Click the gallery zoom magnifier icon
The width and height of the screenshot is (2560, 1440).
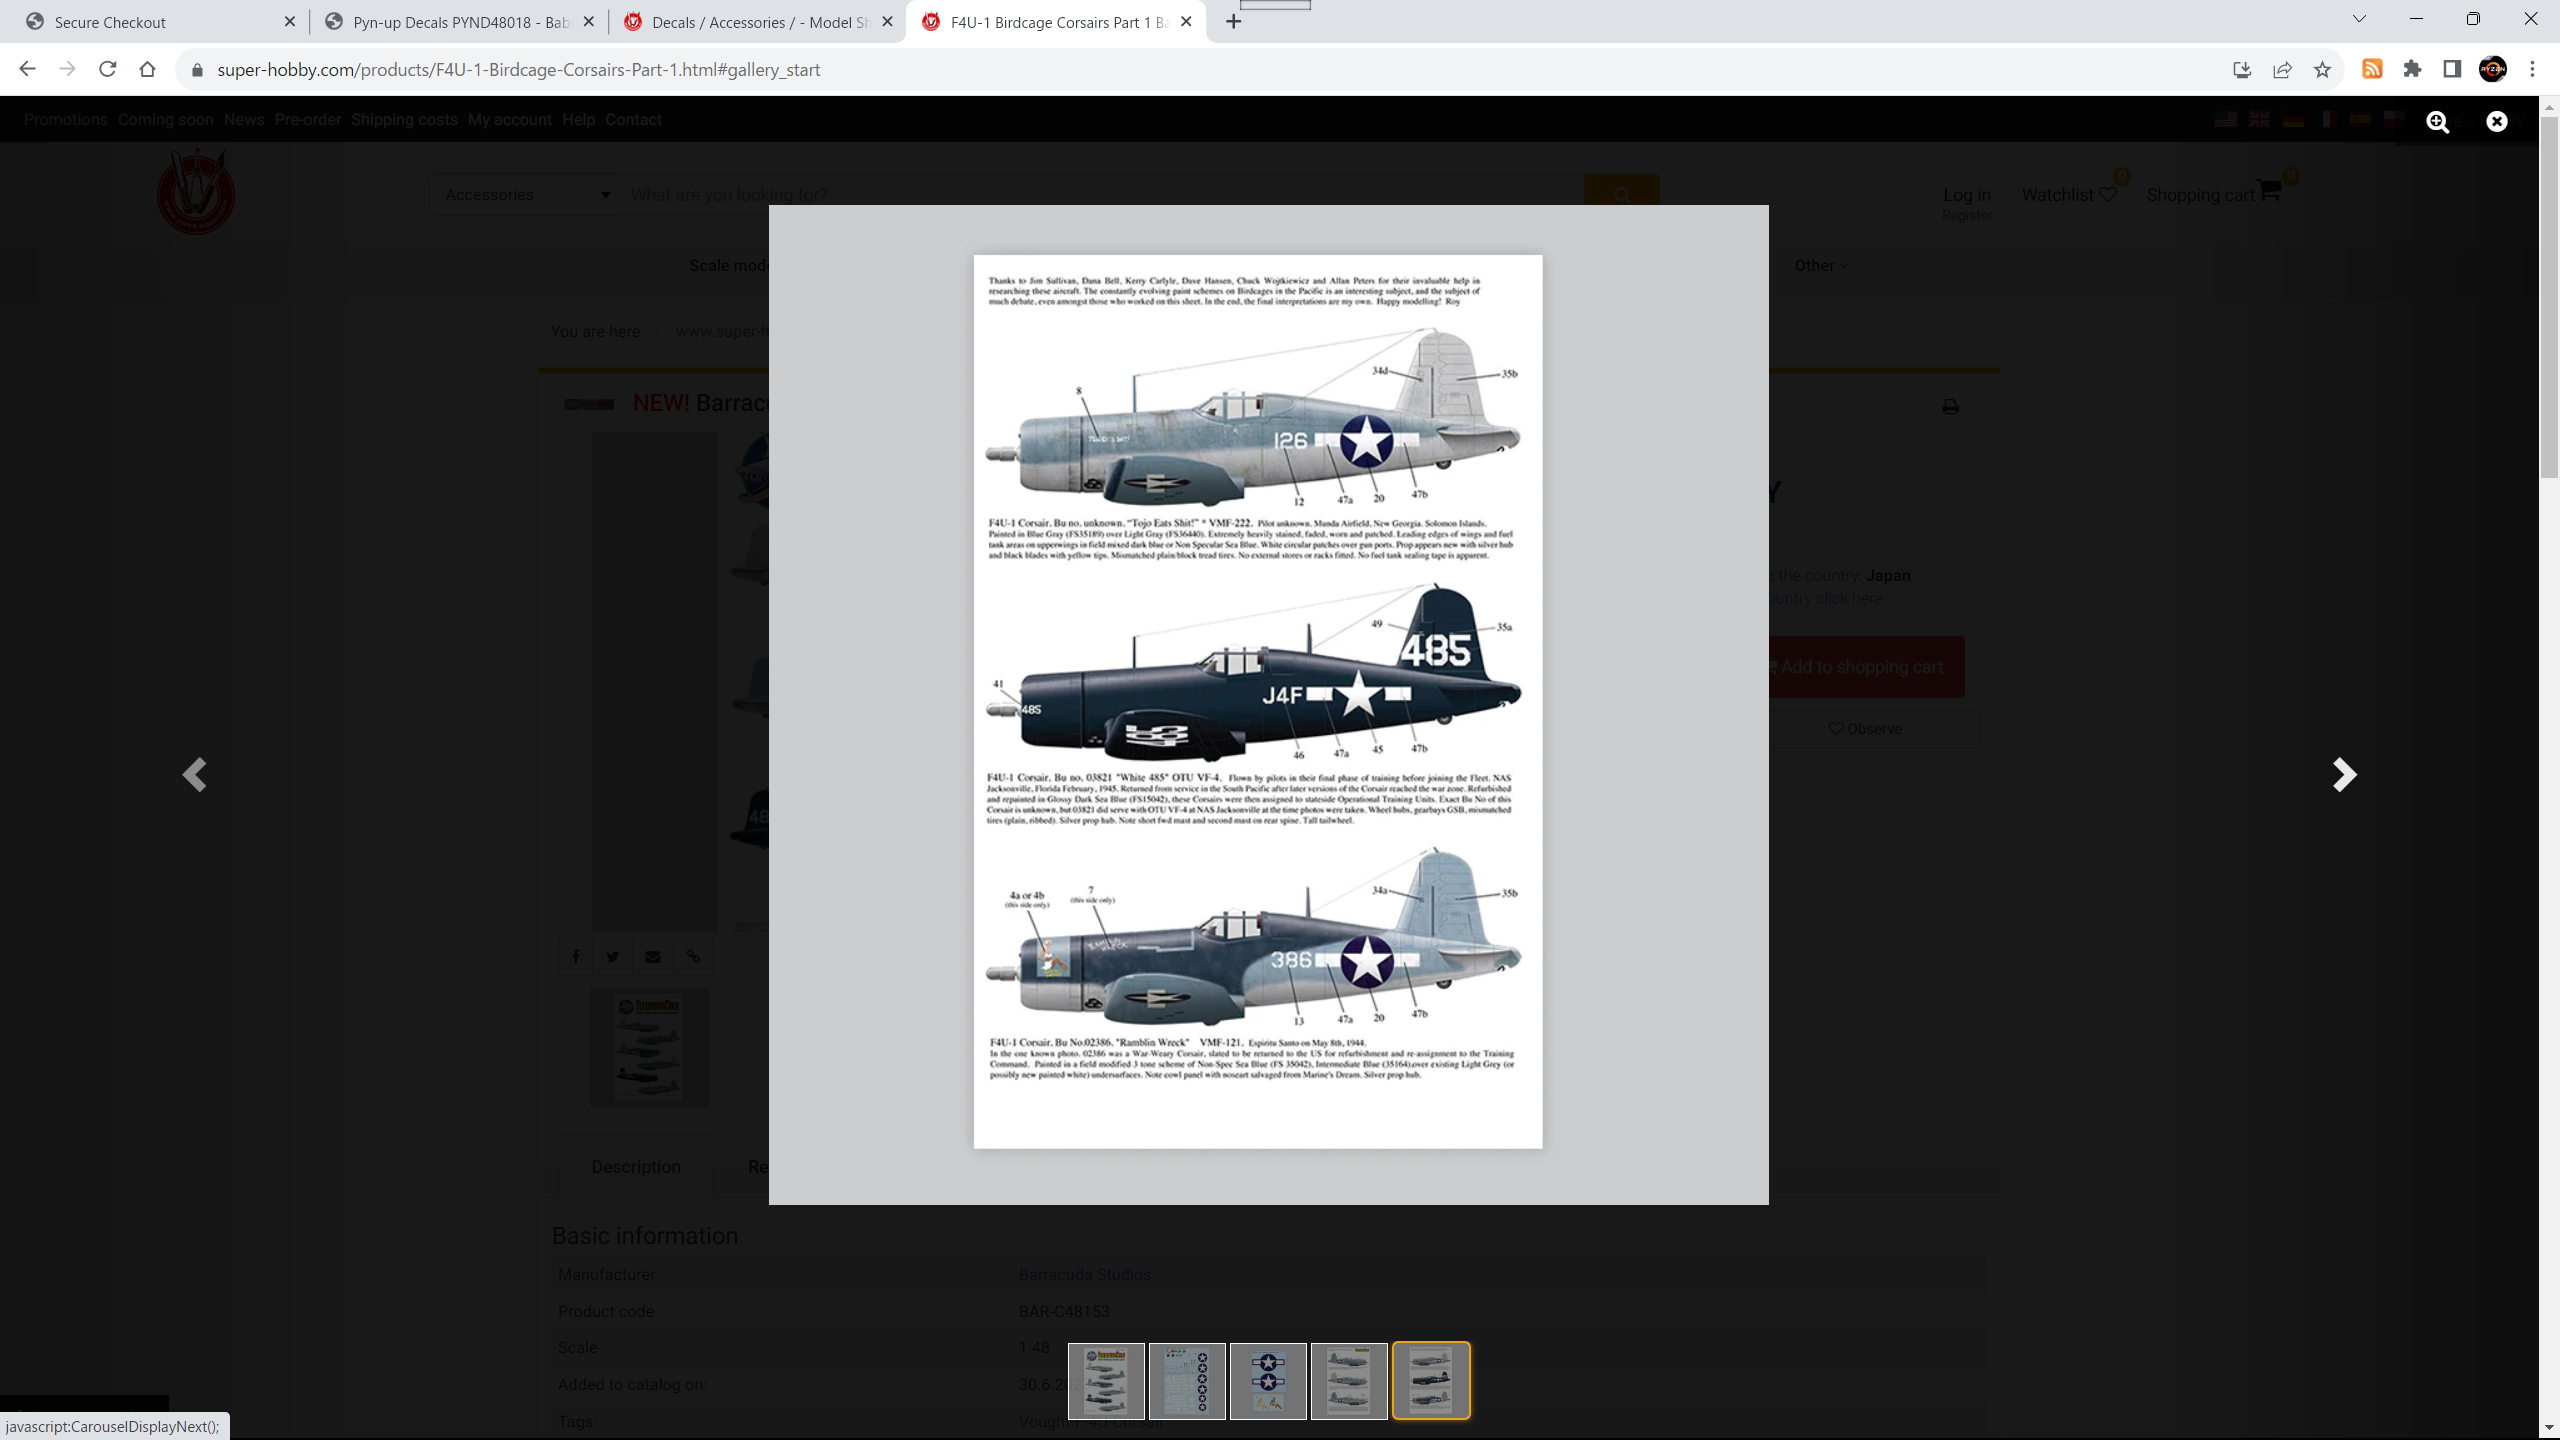pyautogui.click(x=2437, y=121)
